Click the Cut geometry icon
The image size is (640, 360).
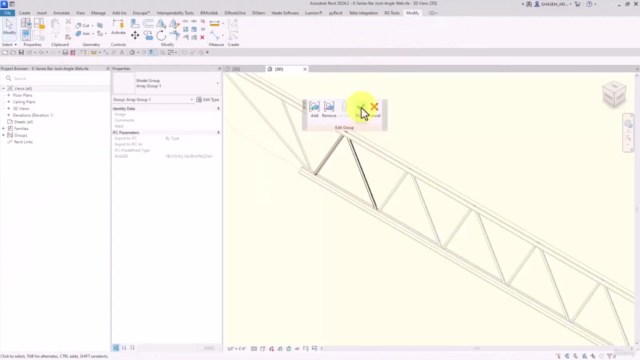click(78, 25)
